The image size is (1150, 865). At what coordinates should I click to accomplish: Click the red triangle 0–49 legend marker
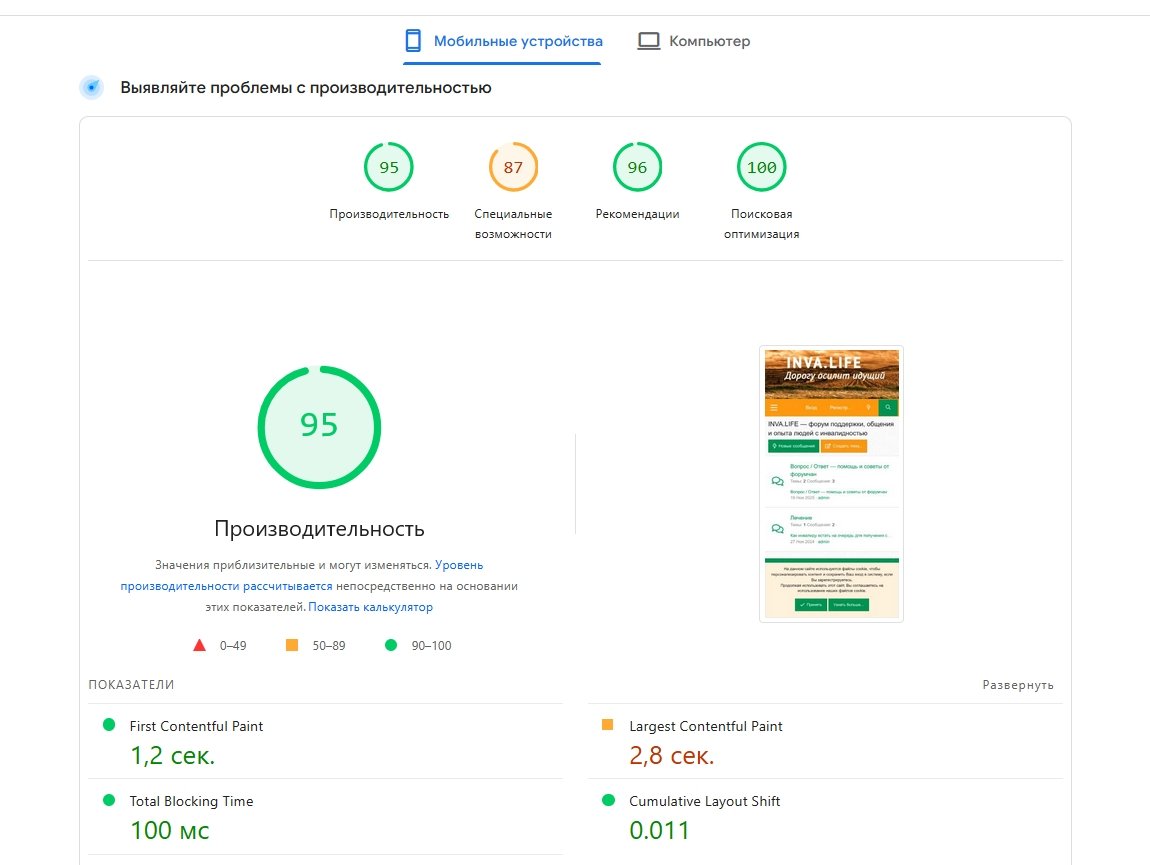point(200,645)
